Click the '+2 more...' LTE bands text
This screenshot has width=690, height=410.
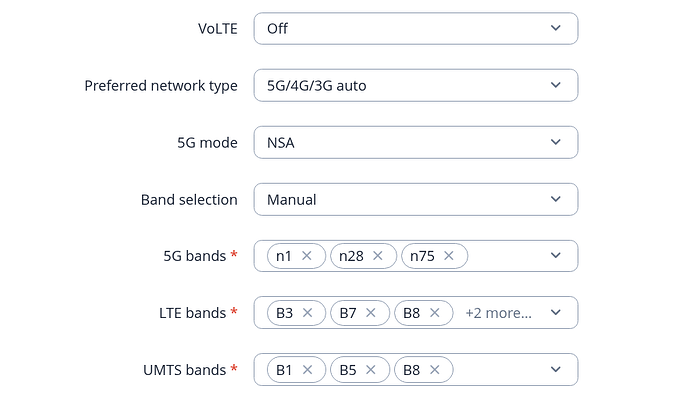click(498, 313)
